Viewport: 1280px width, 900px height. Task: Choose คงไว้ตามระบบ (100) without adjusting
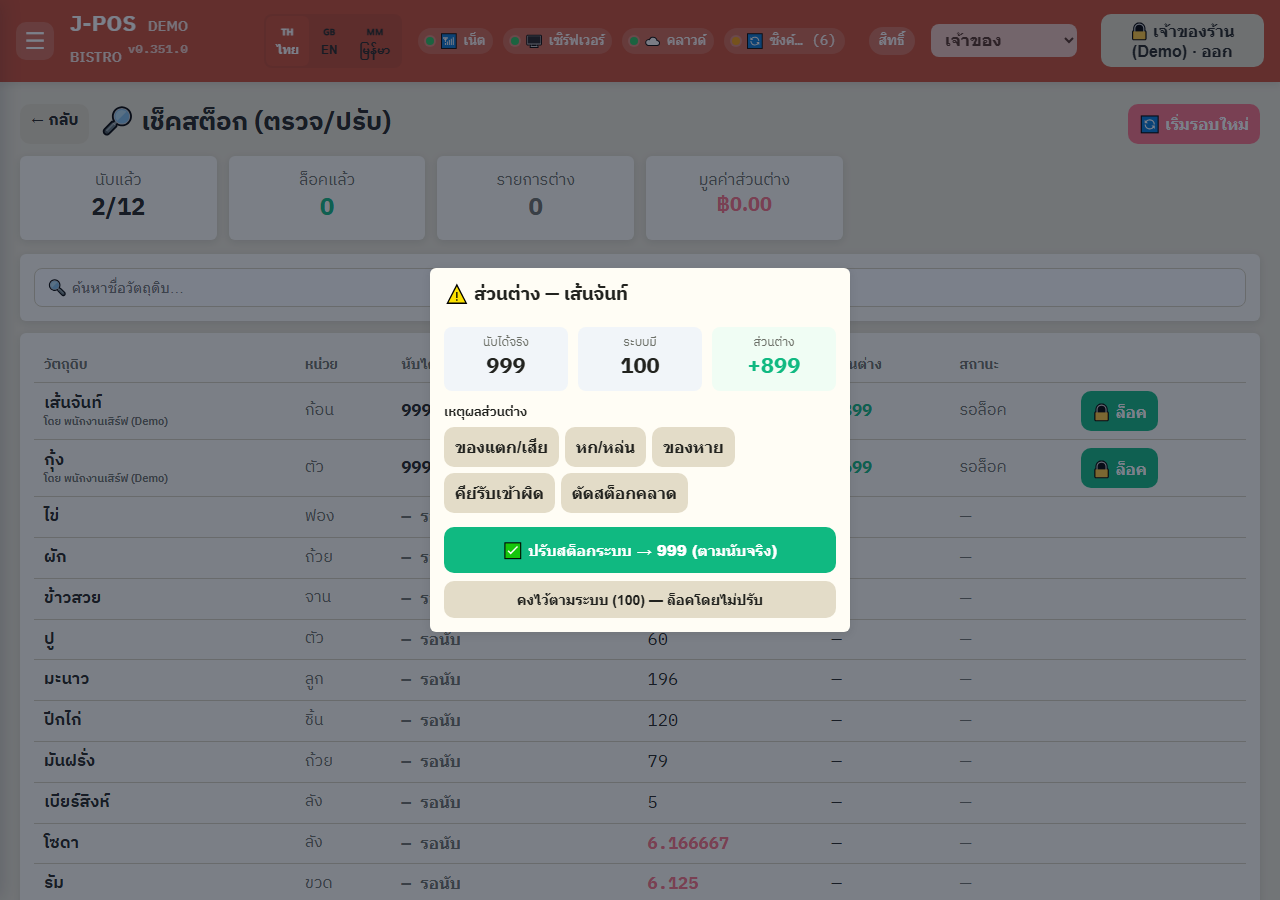click(640, 600)
